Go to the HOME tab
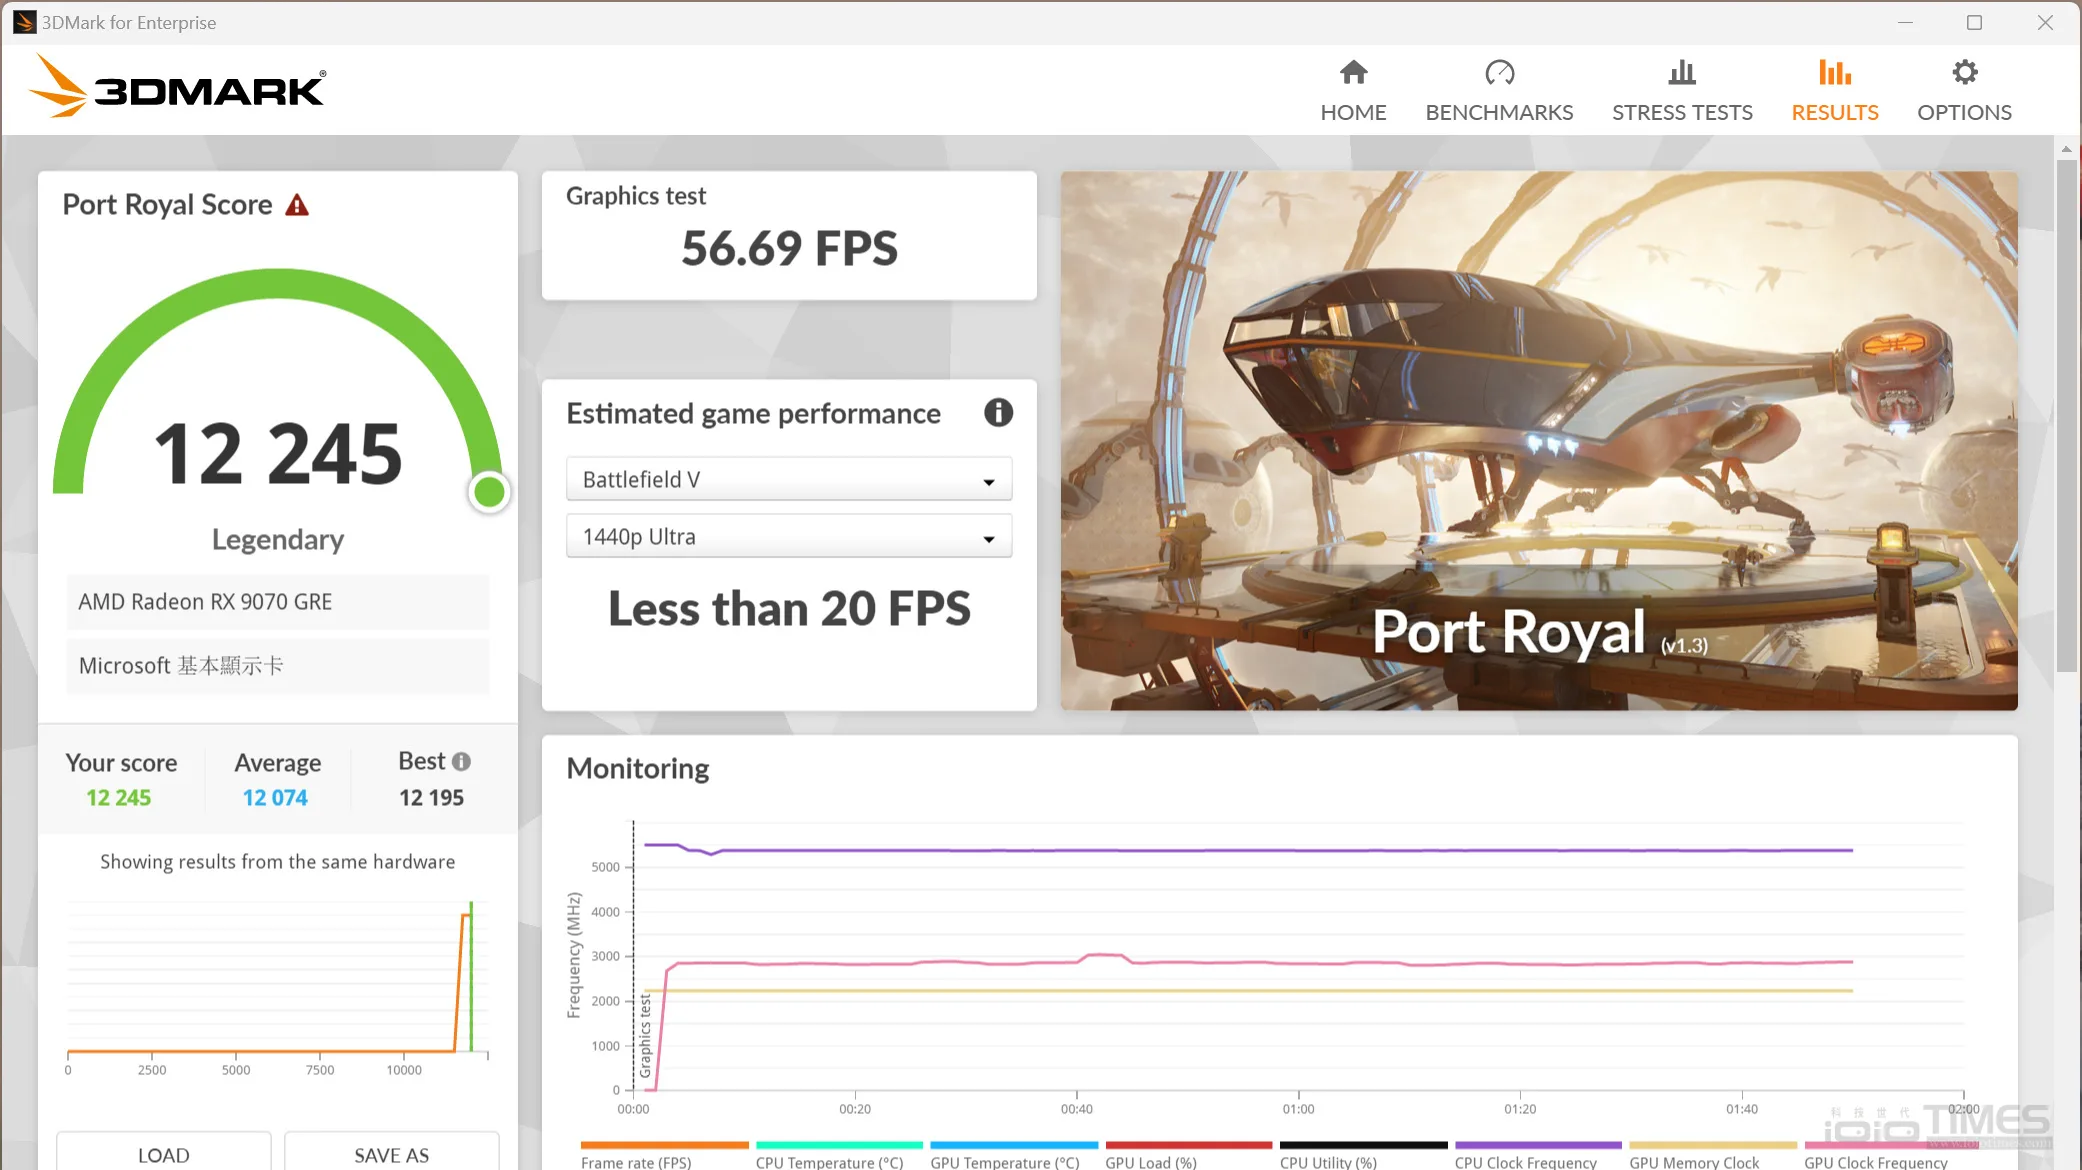Screen dimensions: 2082x1170 1353,90
